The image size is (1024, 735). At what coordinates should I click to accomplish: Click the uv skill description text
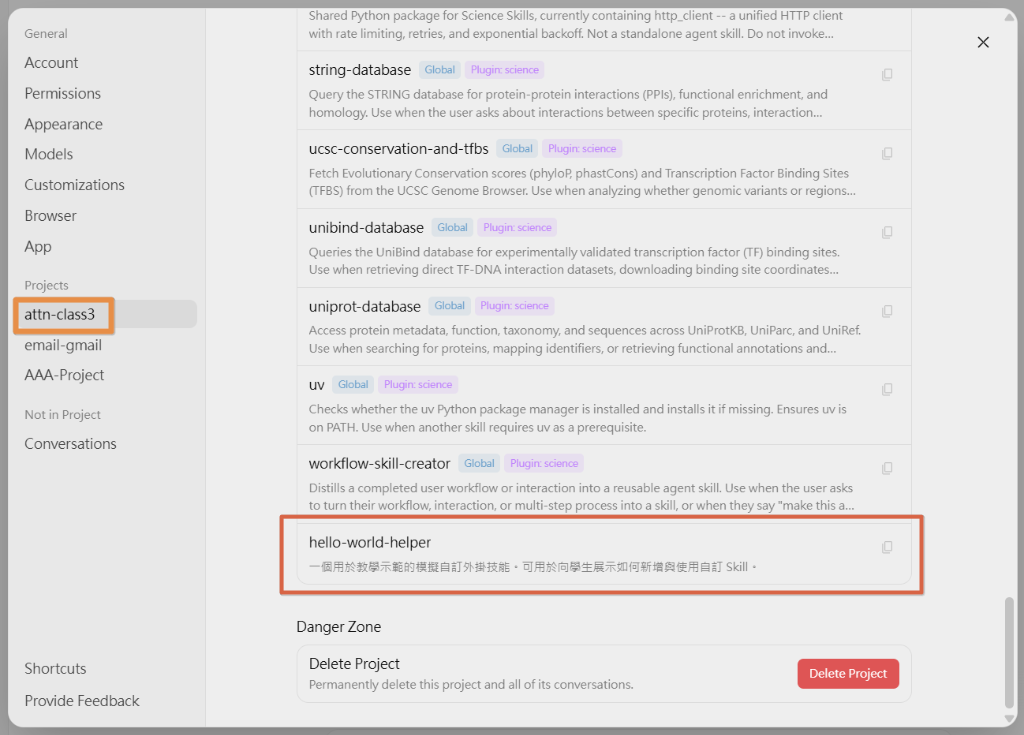pos(577,418)
